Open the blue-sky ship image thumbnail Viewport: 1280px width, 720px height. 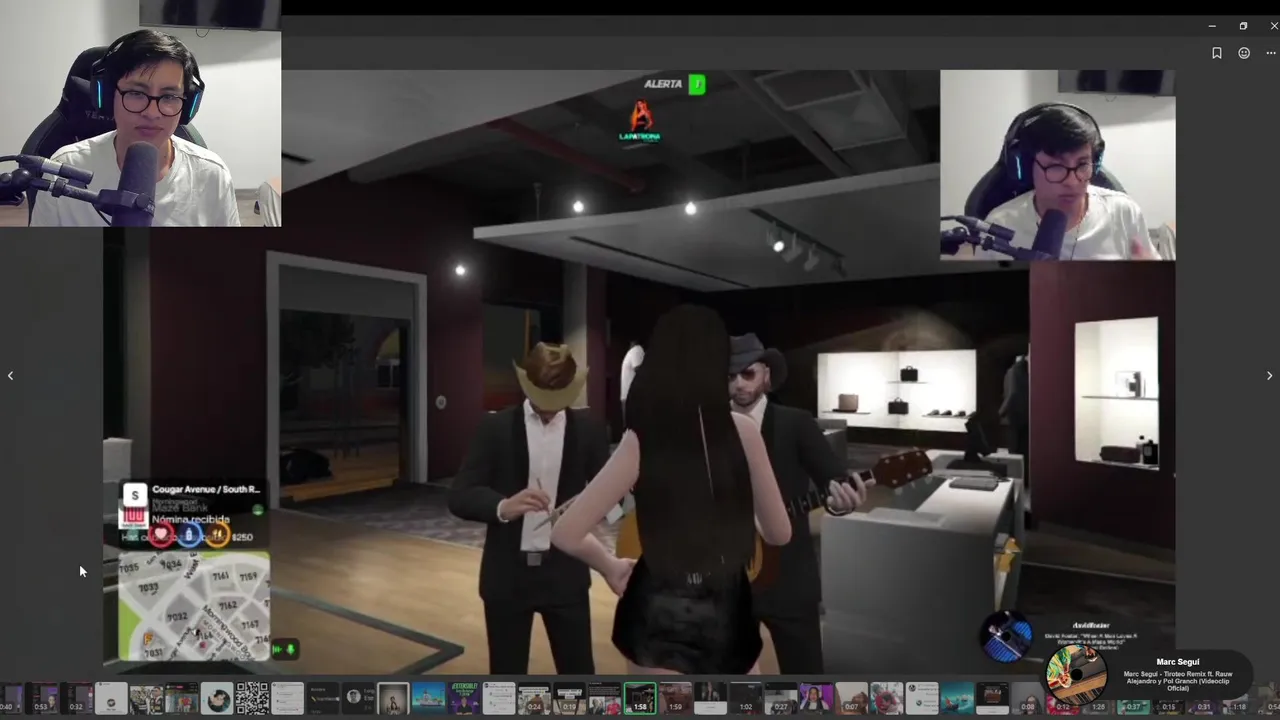428,698
